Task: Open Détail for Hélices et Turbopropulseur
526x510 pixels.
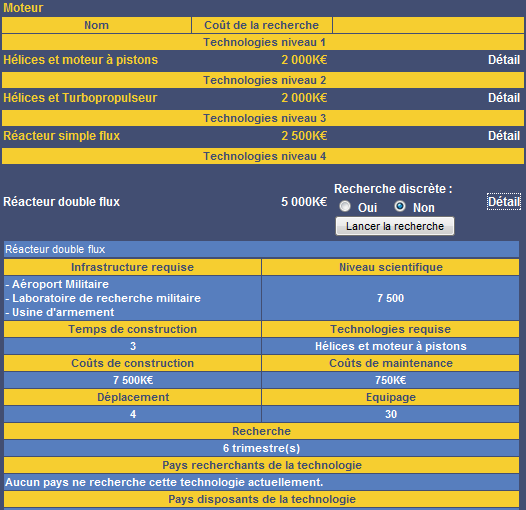Action: 504,98
